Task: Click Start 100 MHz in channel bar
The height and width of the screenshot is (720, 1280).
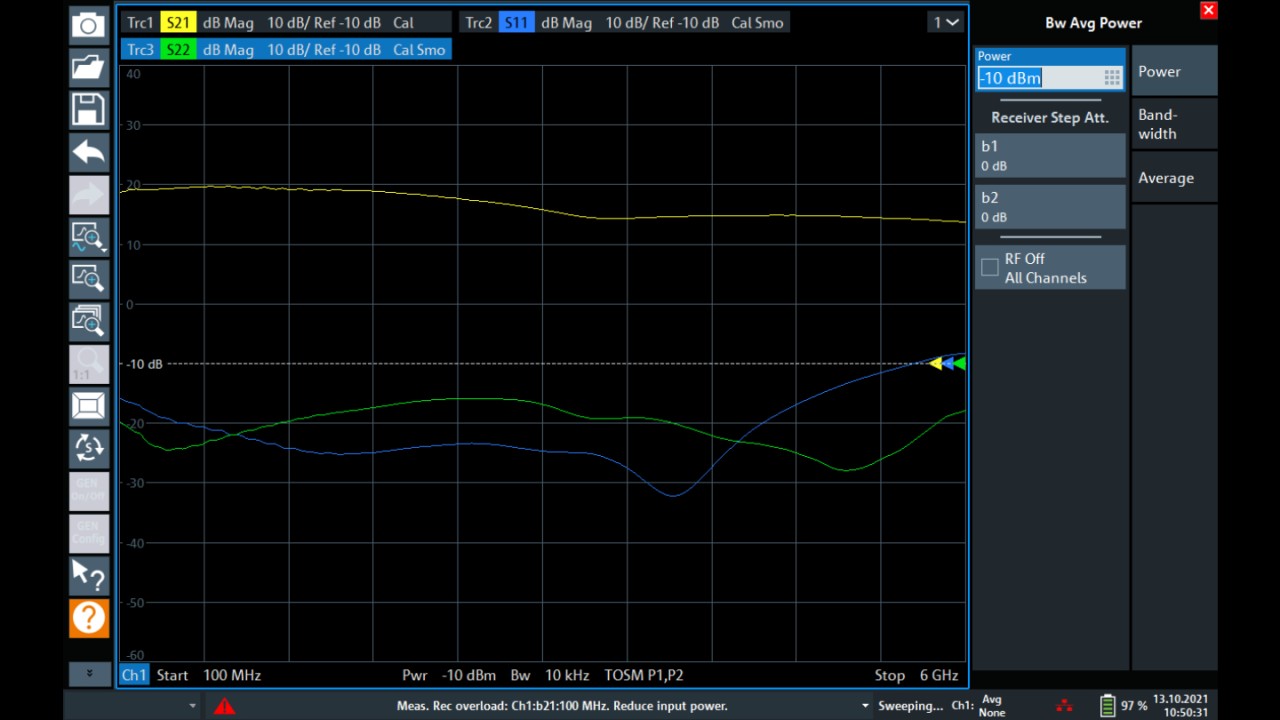Action: coord(208,675)
